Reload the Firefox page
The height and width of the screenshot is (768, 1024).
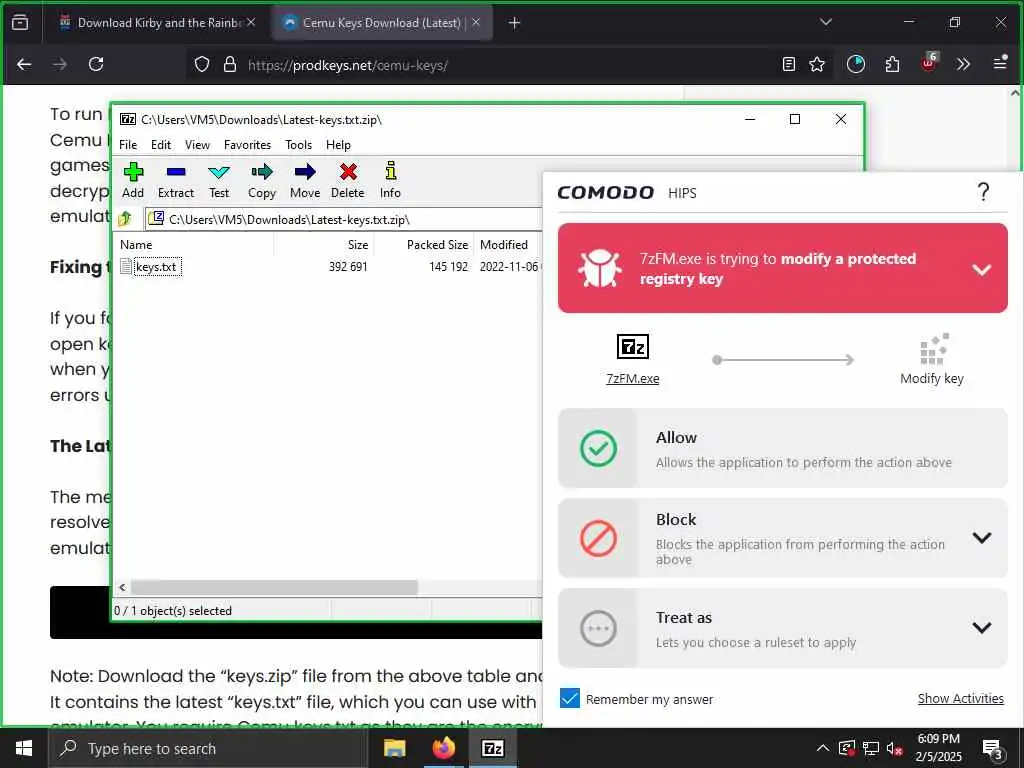click(x=96, y=64)
